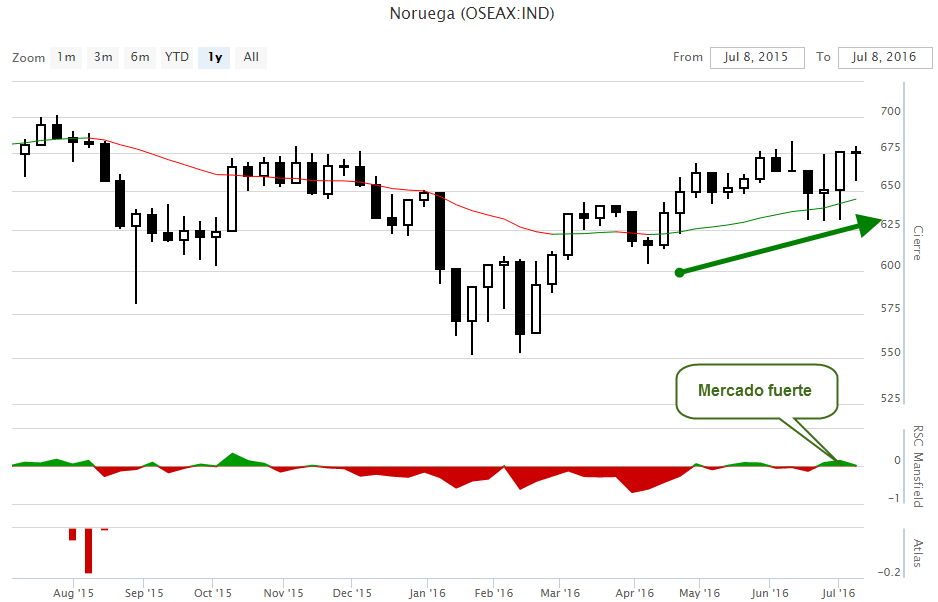Screen dimensions: 938x602
Task: Click the Apr '16 date label
Action: (x=635, y=593)
